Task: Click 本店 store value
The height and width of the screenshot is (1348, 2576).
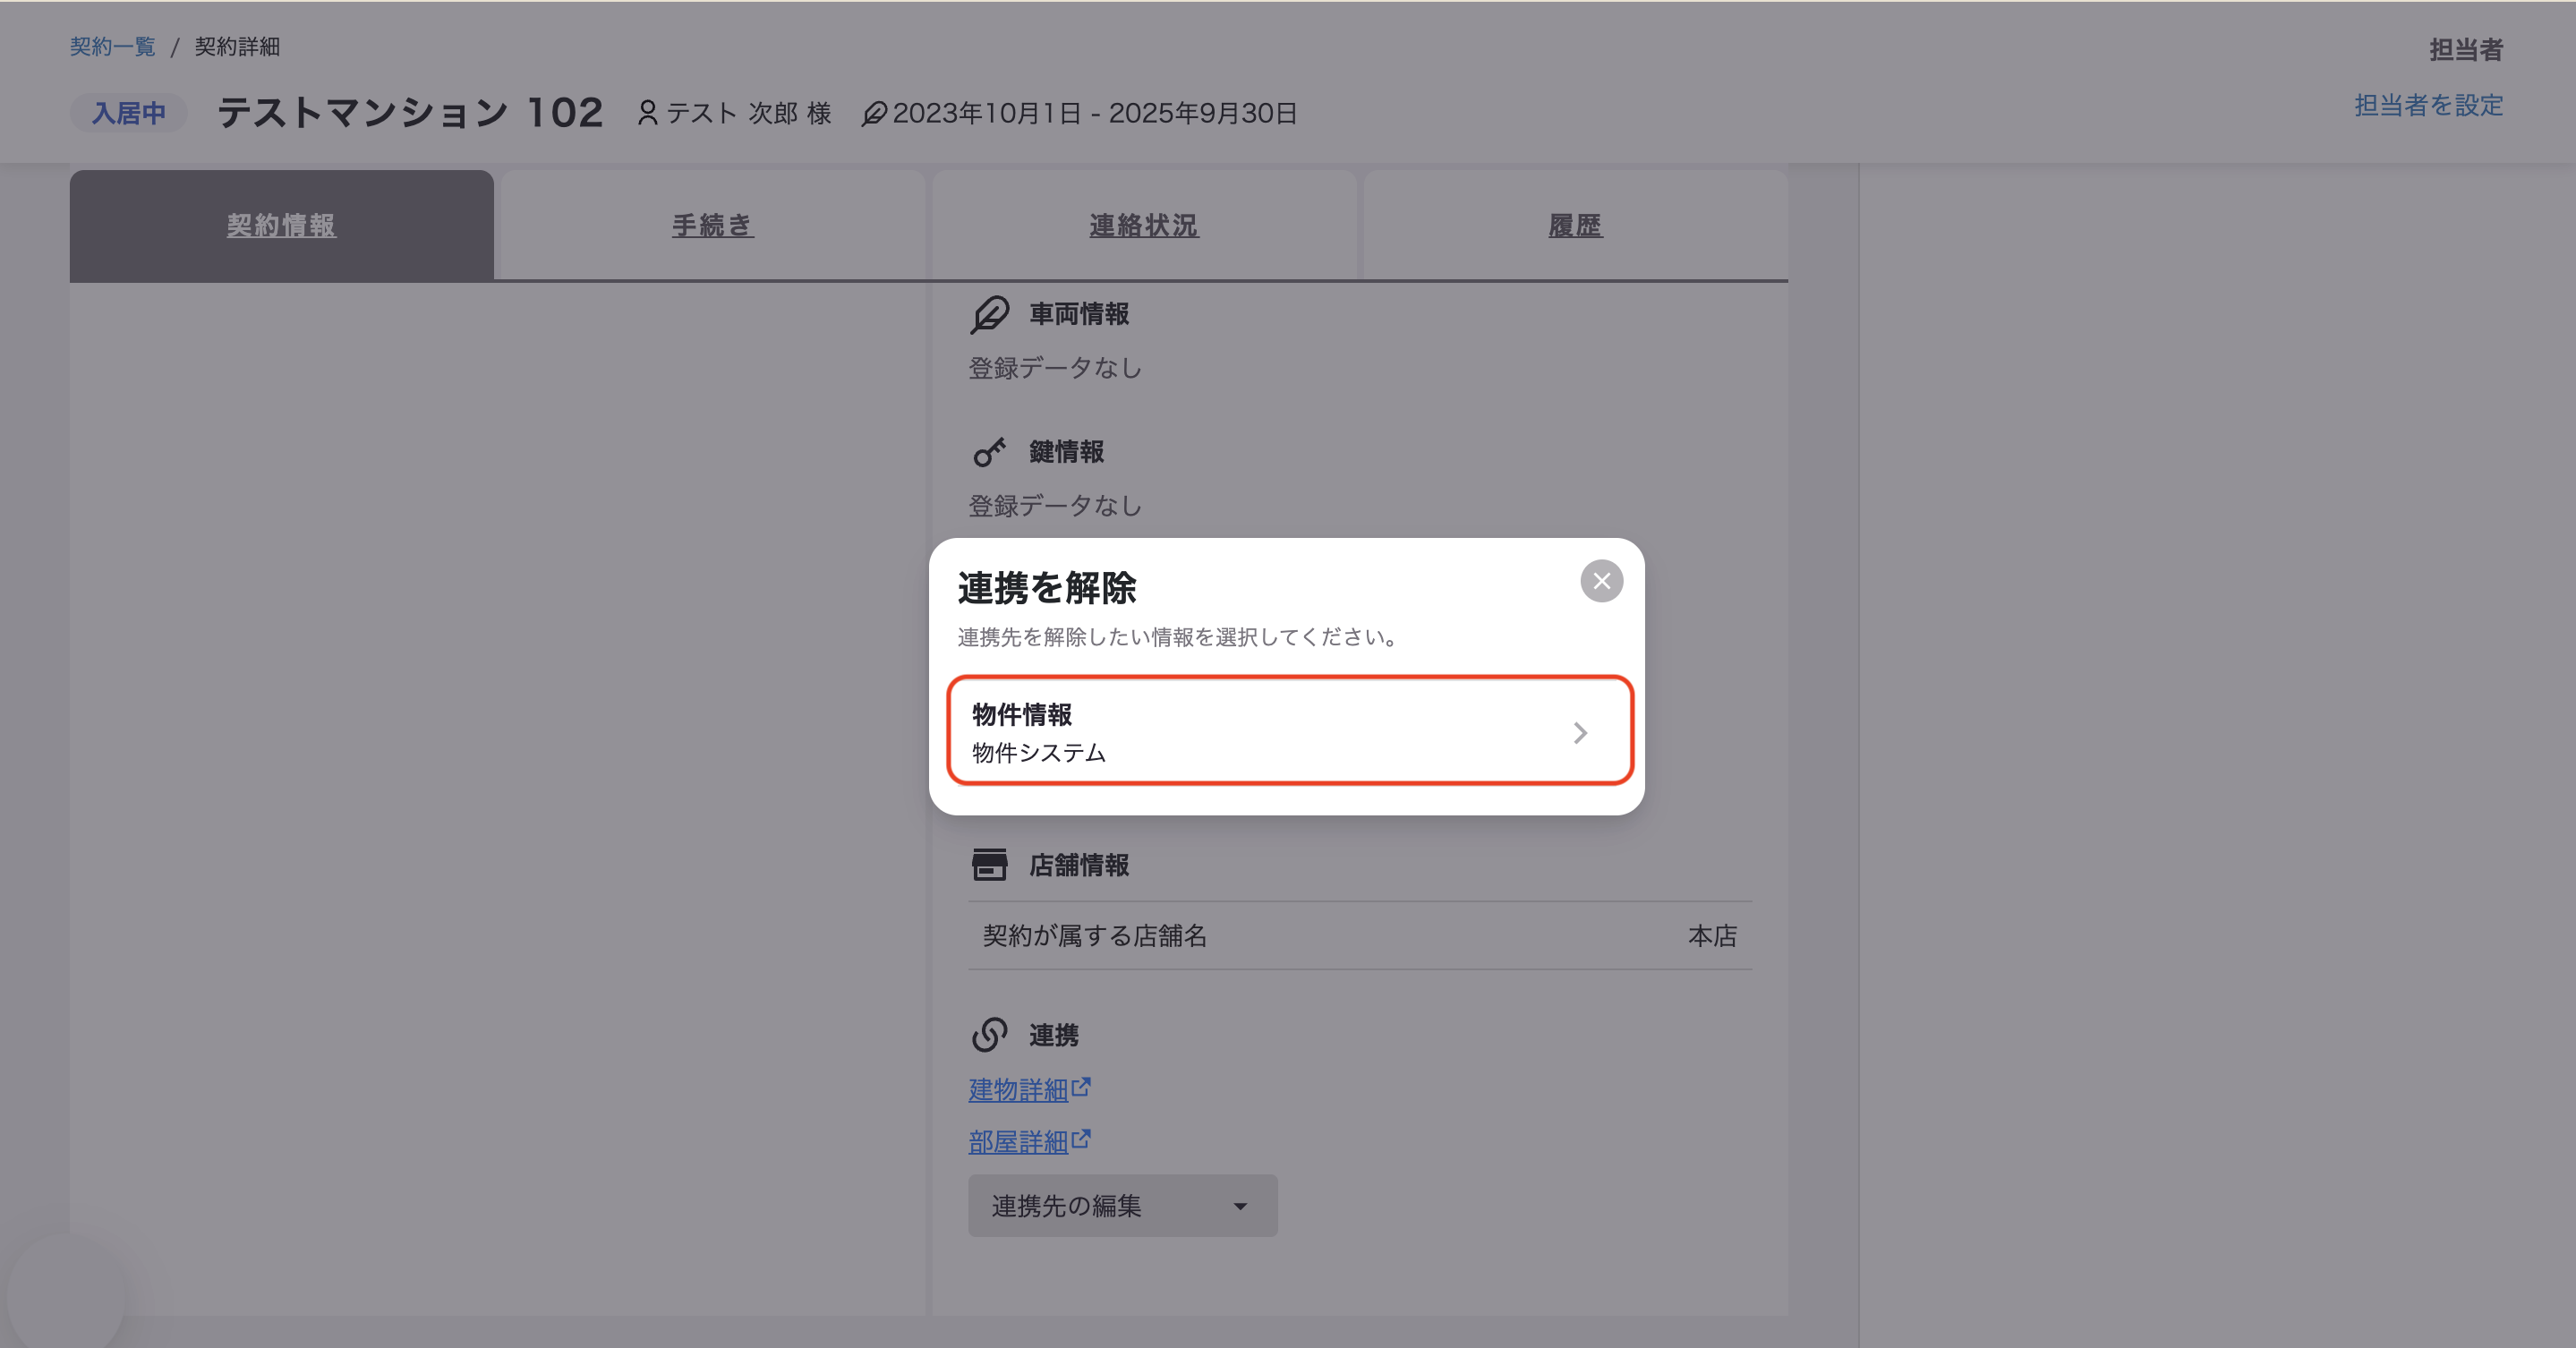Action: tap(1712, 935)
